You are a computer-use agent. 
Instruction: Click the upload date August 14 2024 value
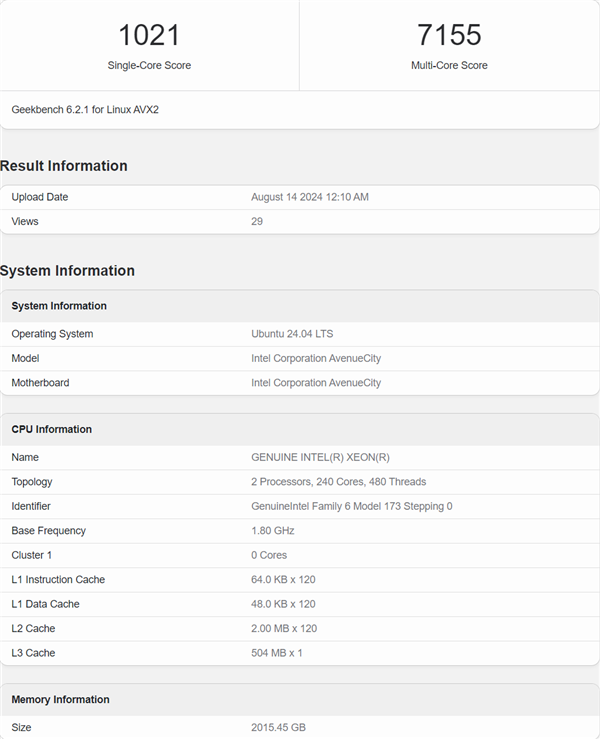(x=310, y=197)
